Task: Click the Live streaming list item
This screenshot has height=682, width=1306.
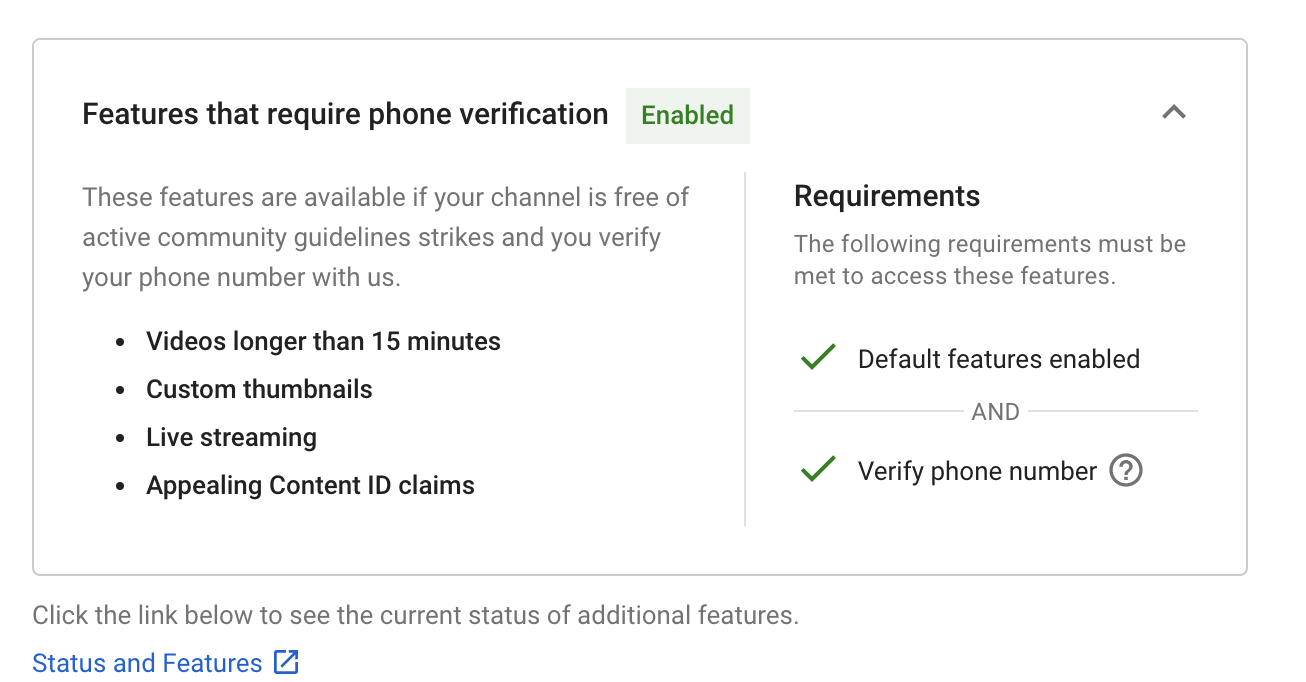Action: tap(231, 437)
